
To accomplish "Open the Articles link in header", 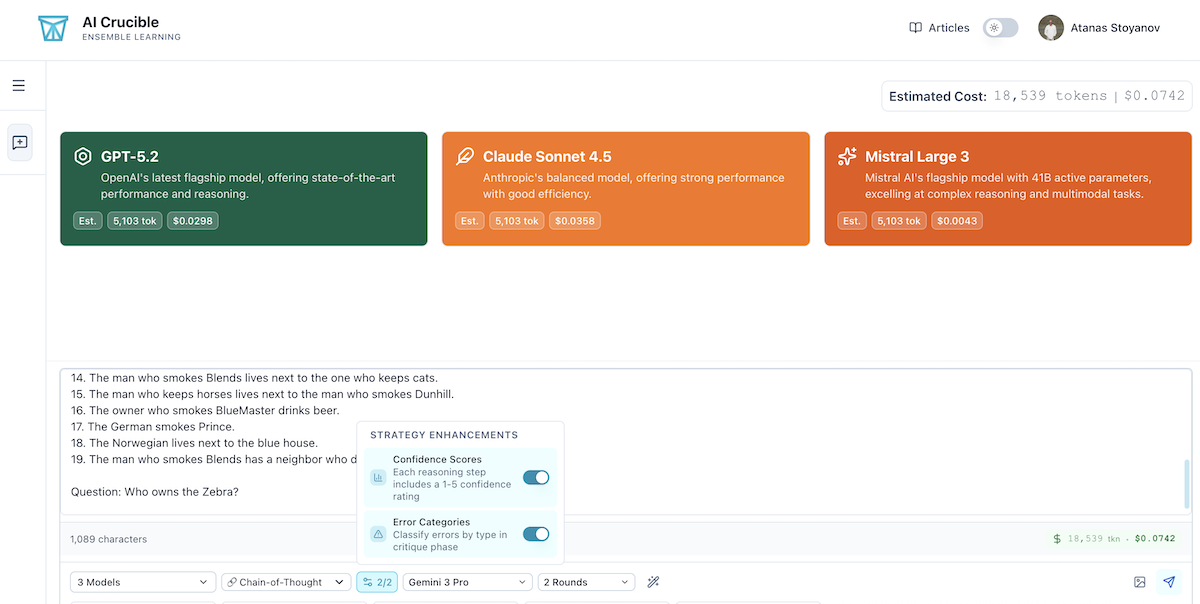I will tap(939, 28).
